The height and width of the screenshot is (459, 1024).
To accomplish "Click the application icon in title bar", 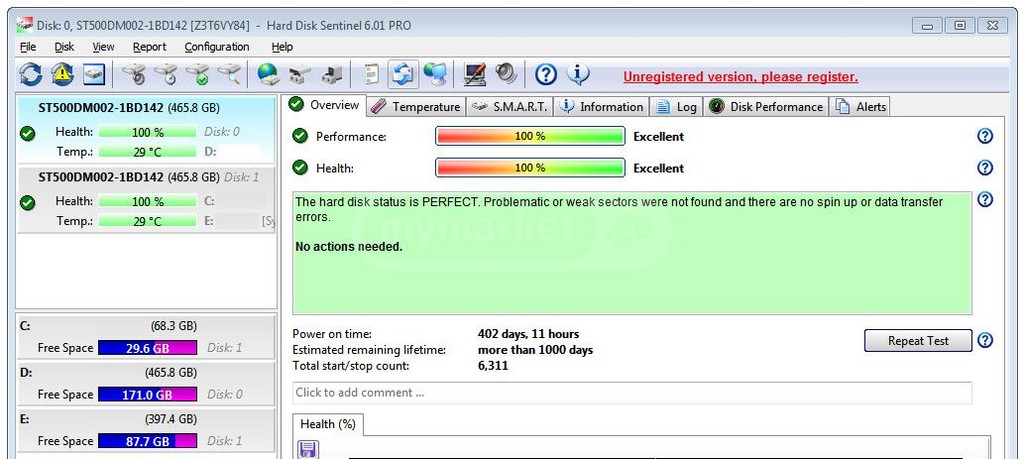I will 25,25.
